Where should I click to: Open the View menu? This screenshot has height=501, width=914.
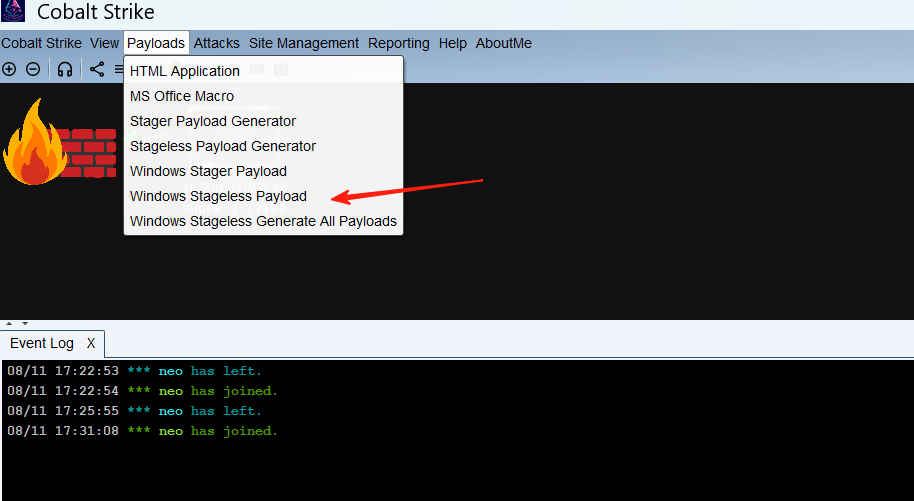[104, 43]
